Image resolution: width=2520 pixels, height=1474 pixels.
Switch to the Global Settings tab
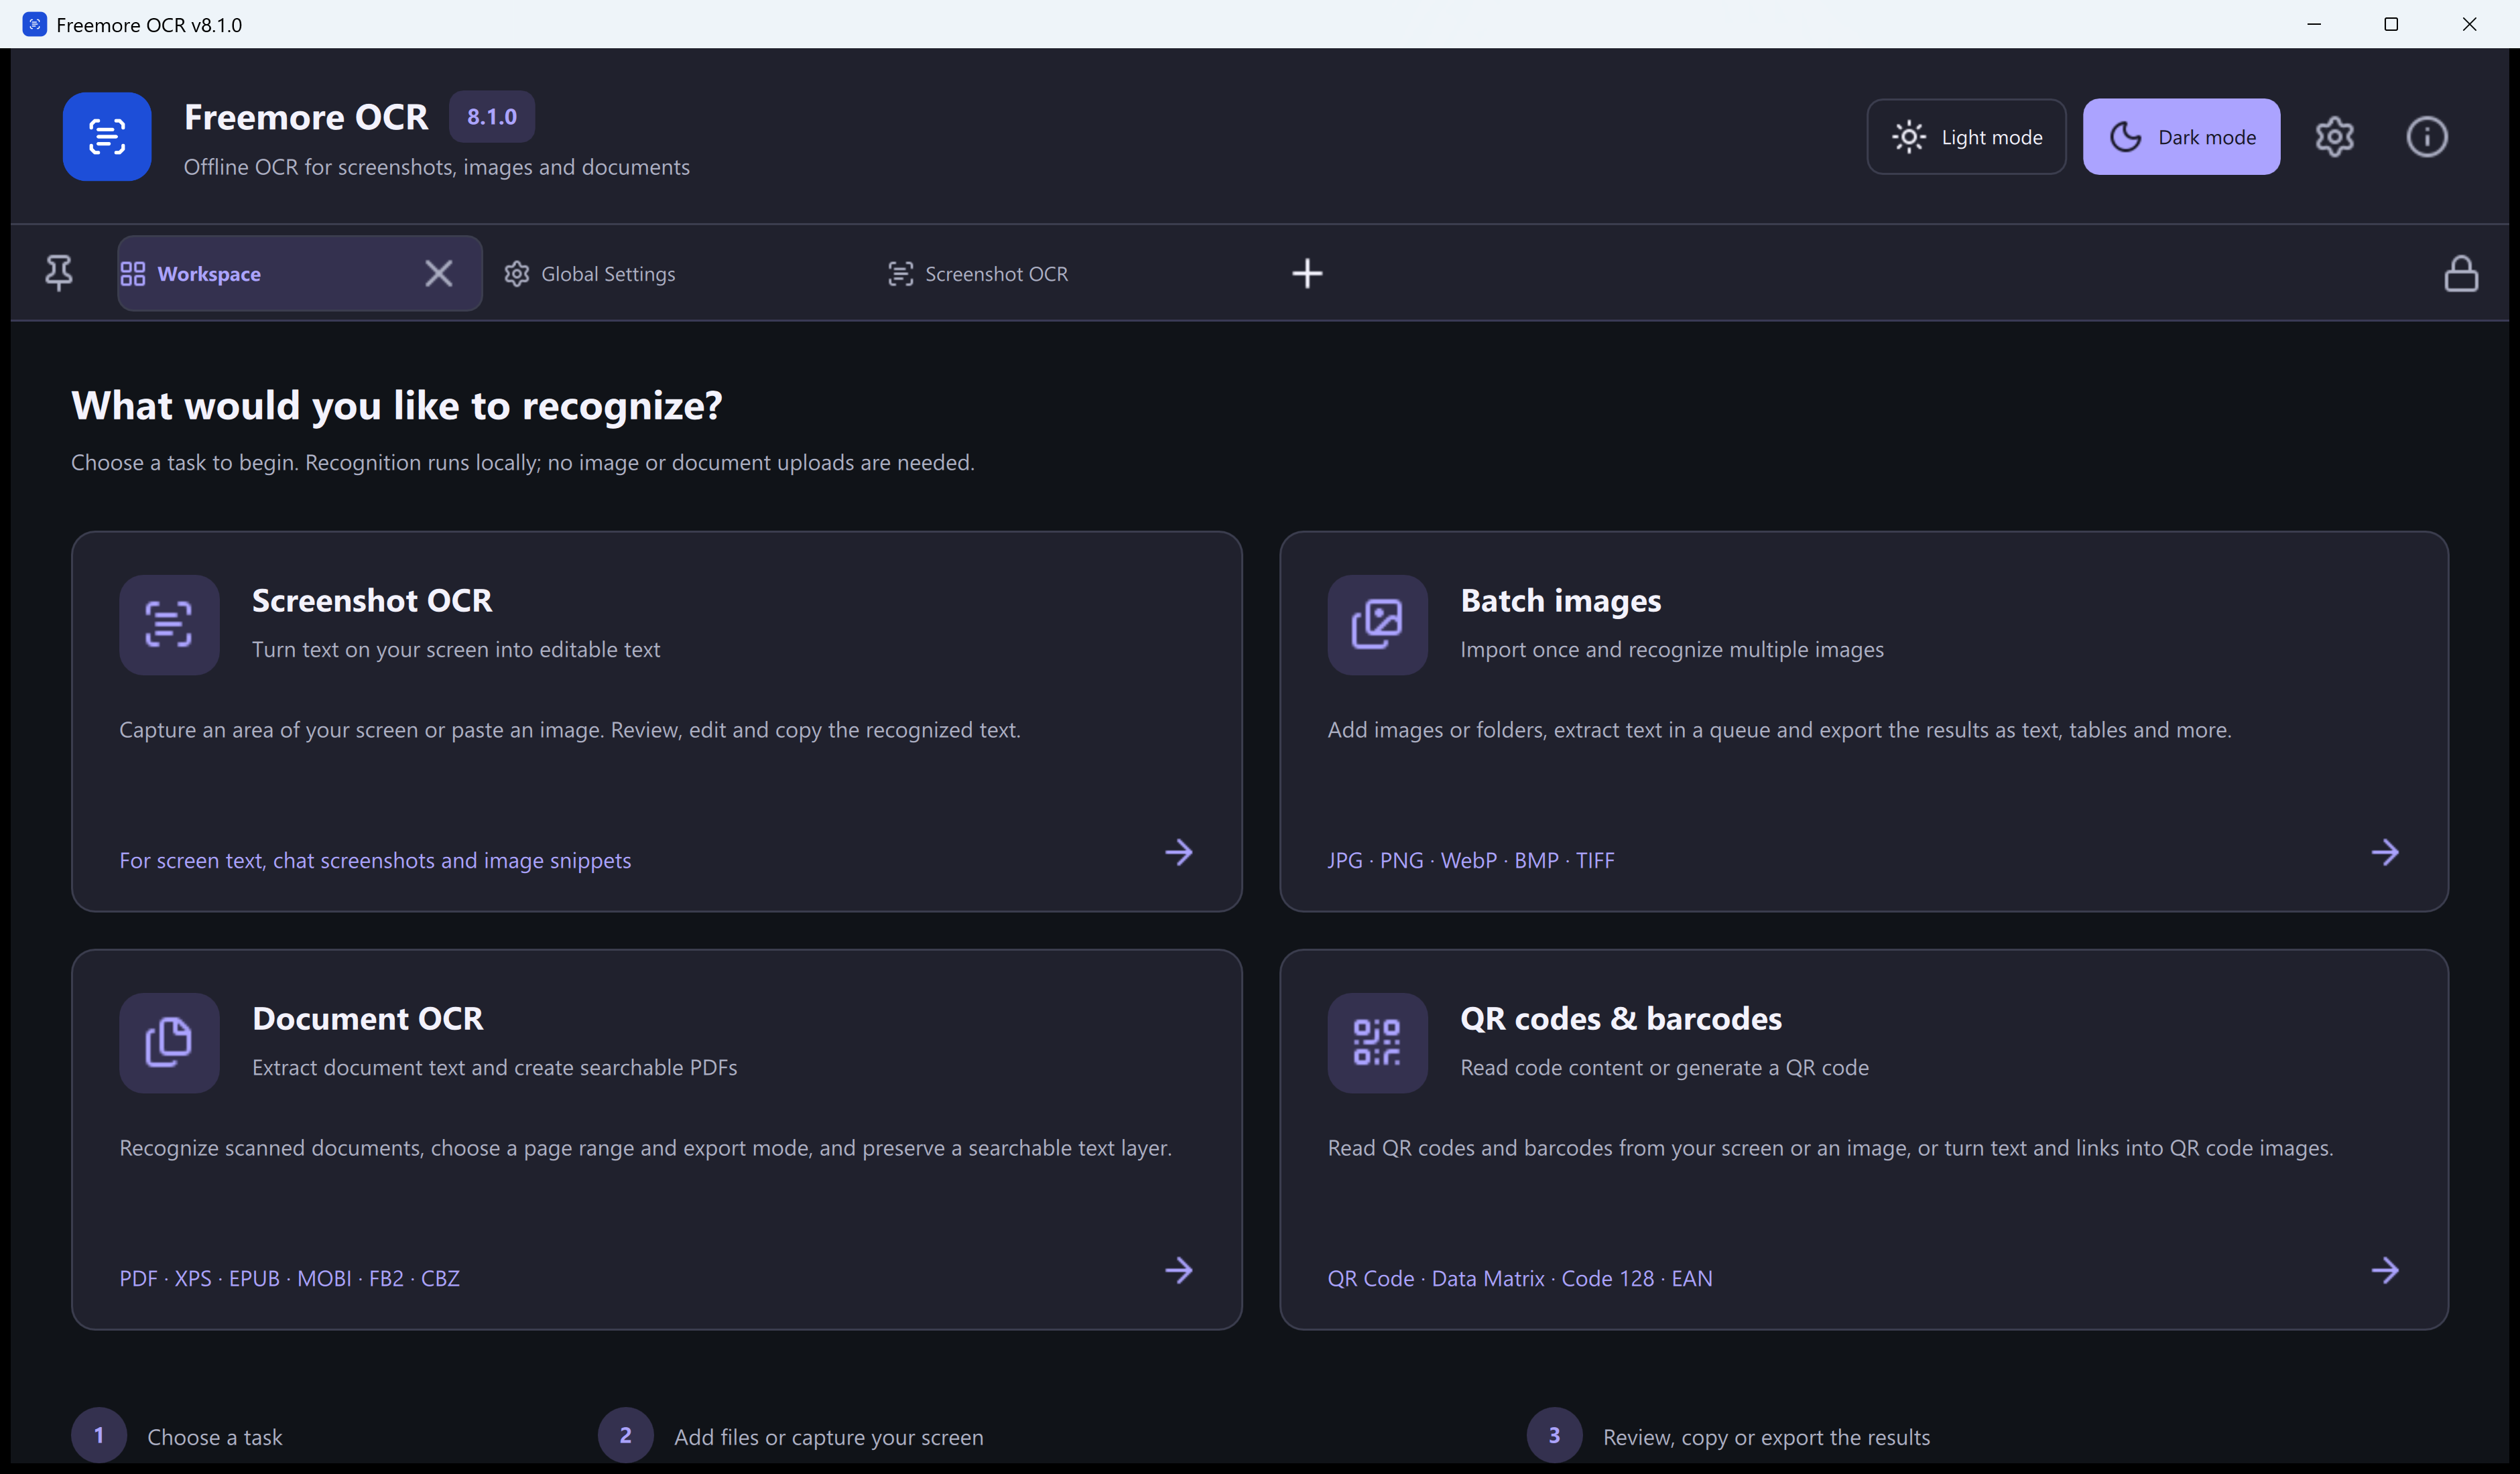(590, 274)
